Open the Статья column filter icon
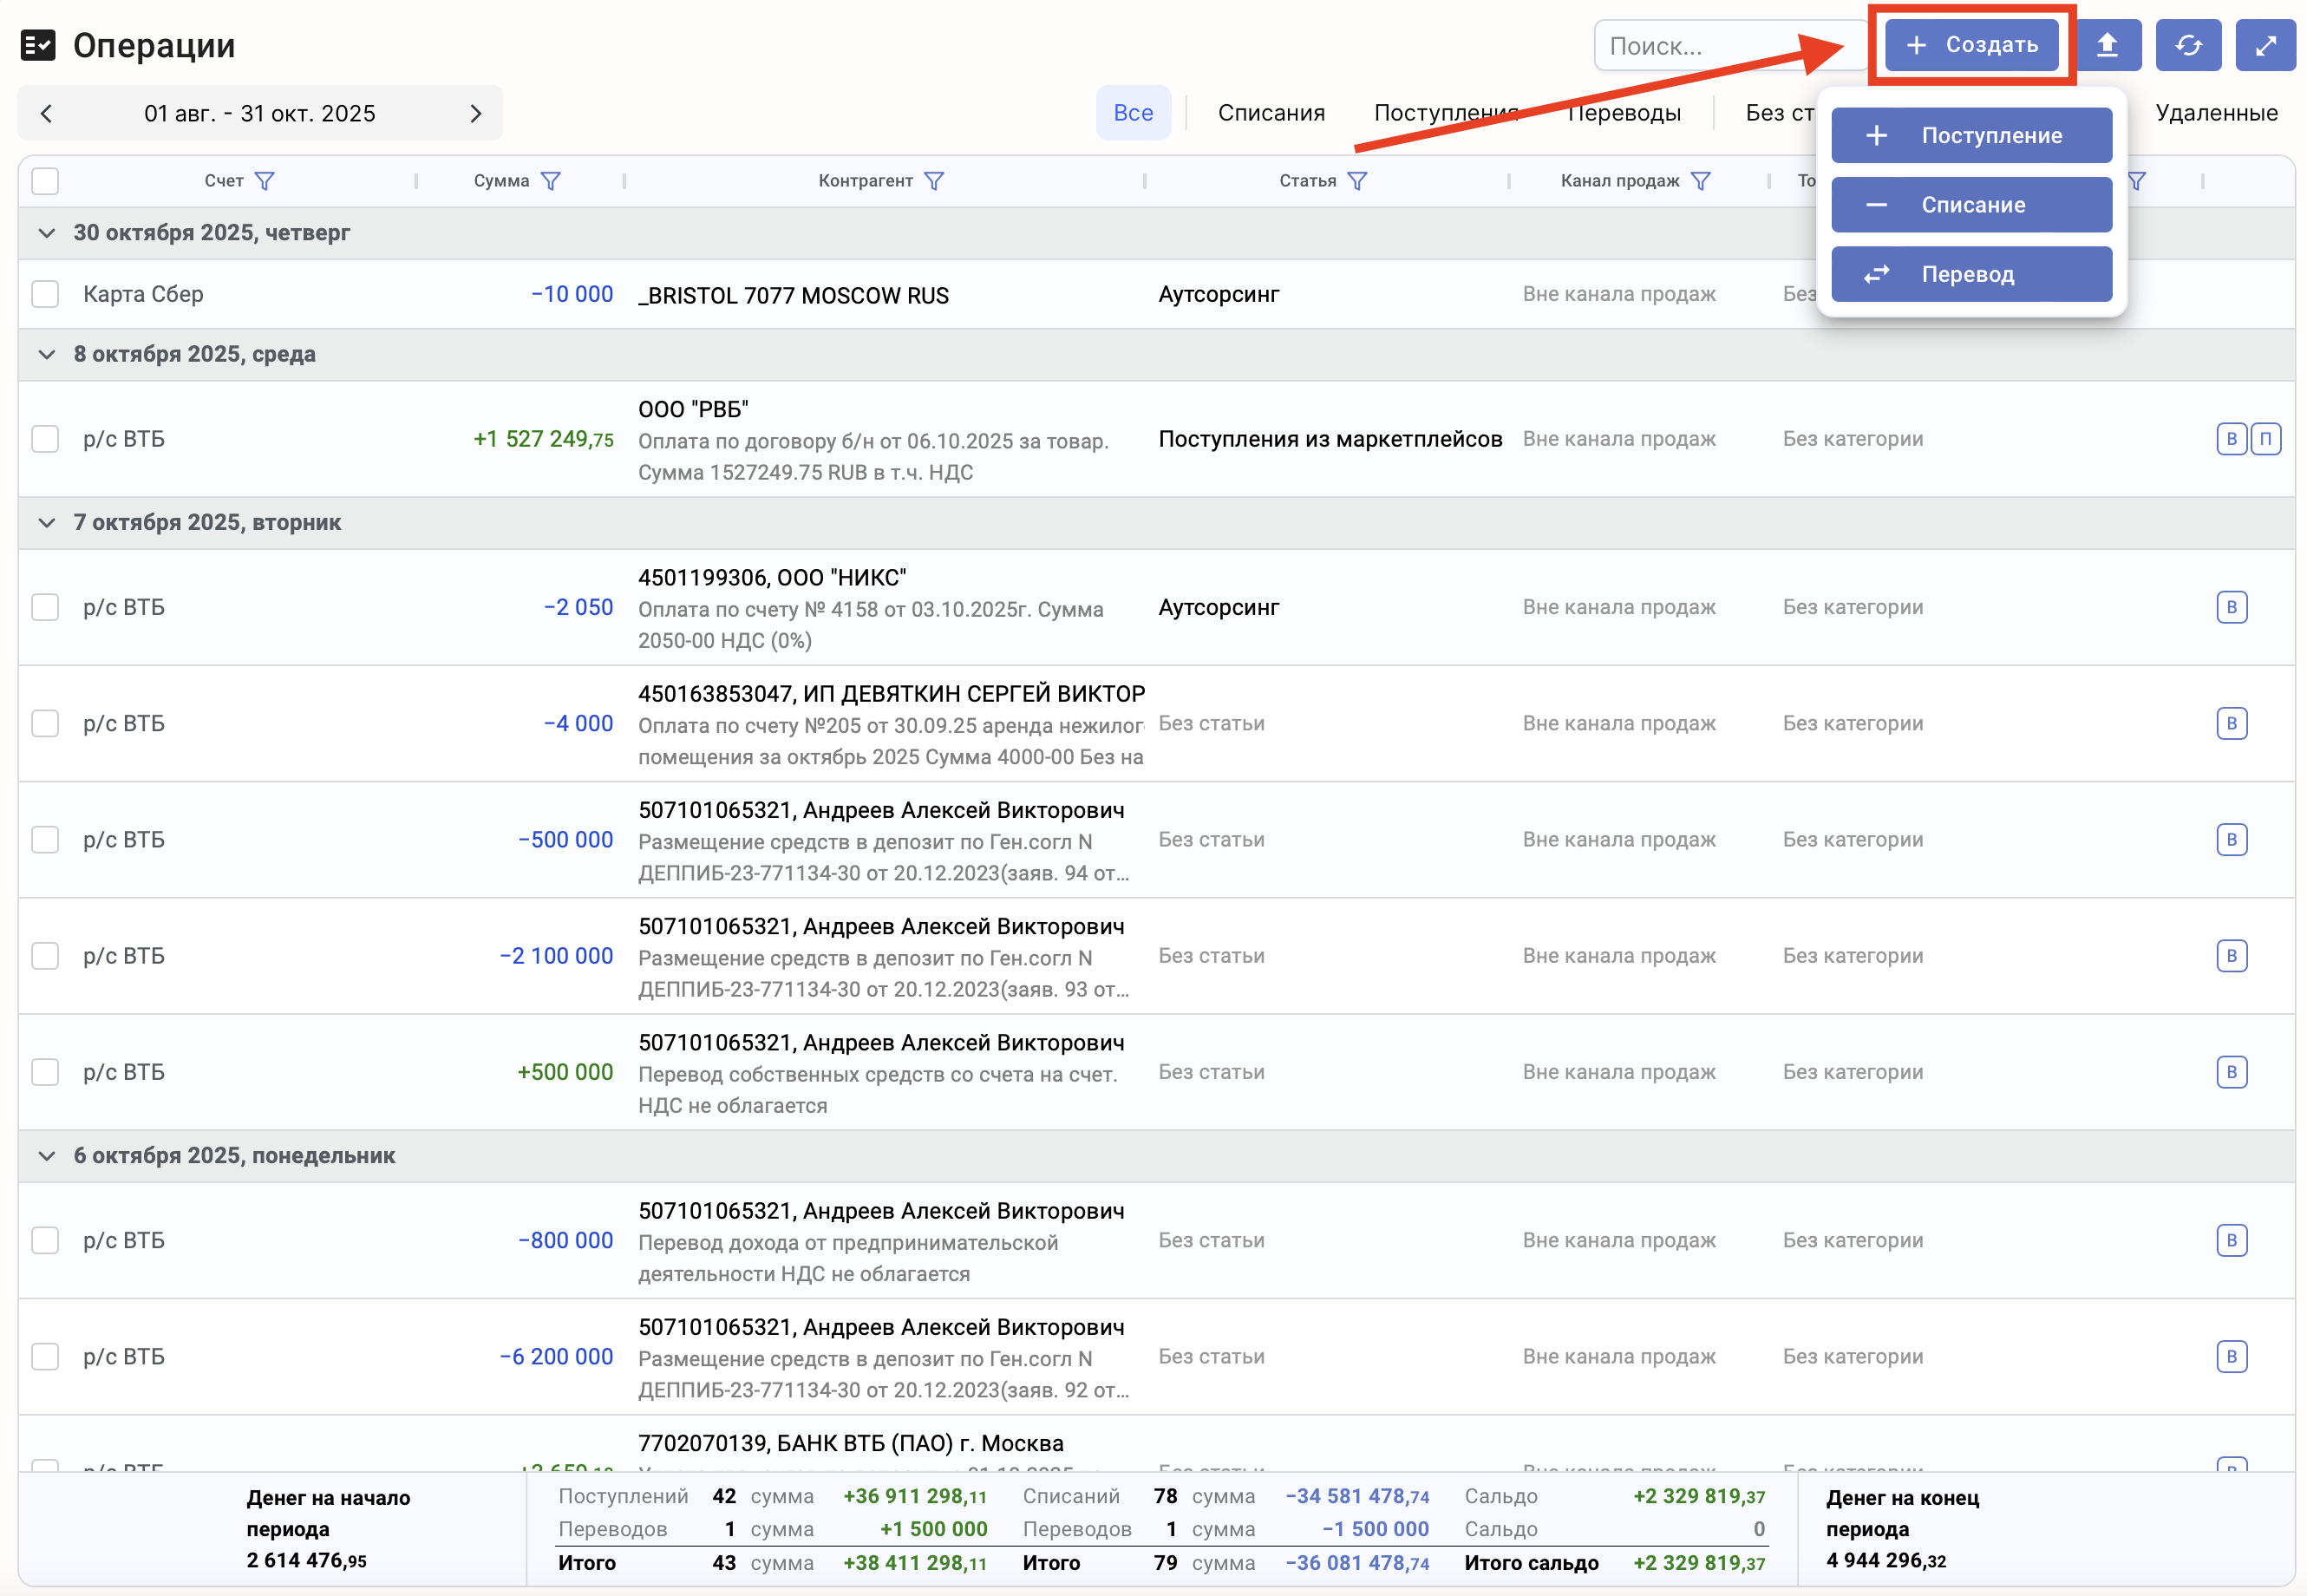Screen dimensions: 2307x1596 (x=1356, y=181)
